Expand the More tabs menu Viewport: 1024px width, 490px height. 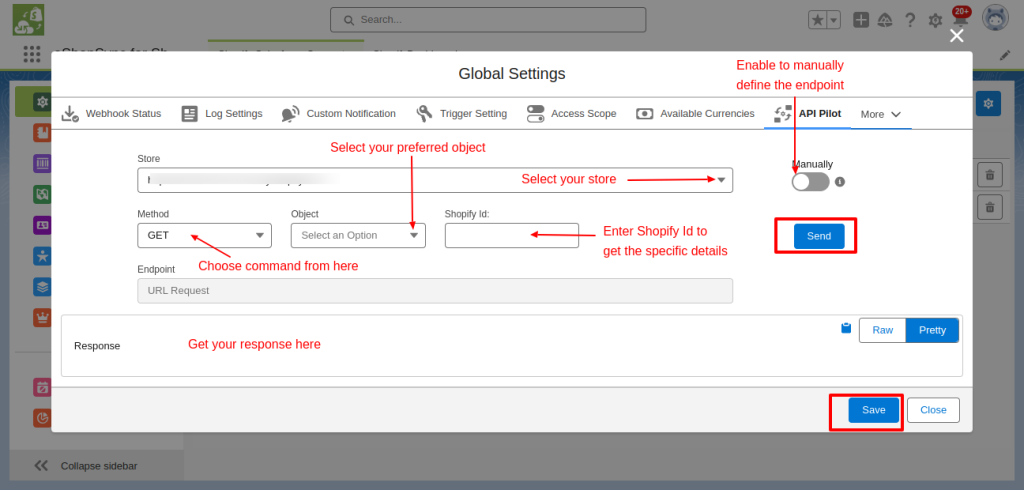click(x=881, y=114)
